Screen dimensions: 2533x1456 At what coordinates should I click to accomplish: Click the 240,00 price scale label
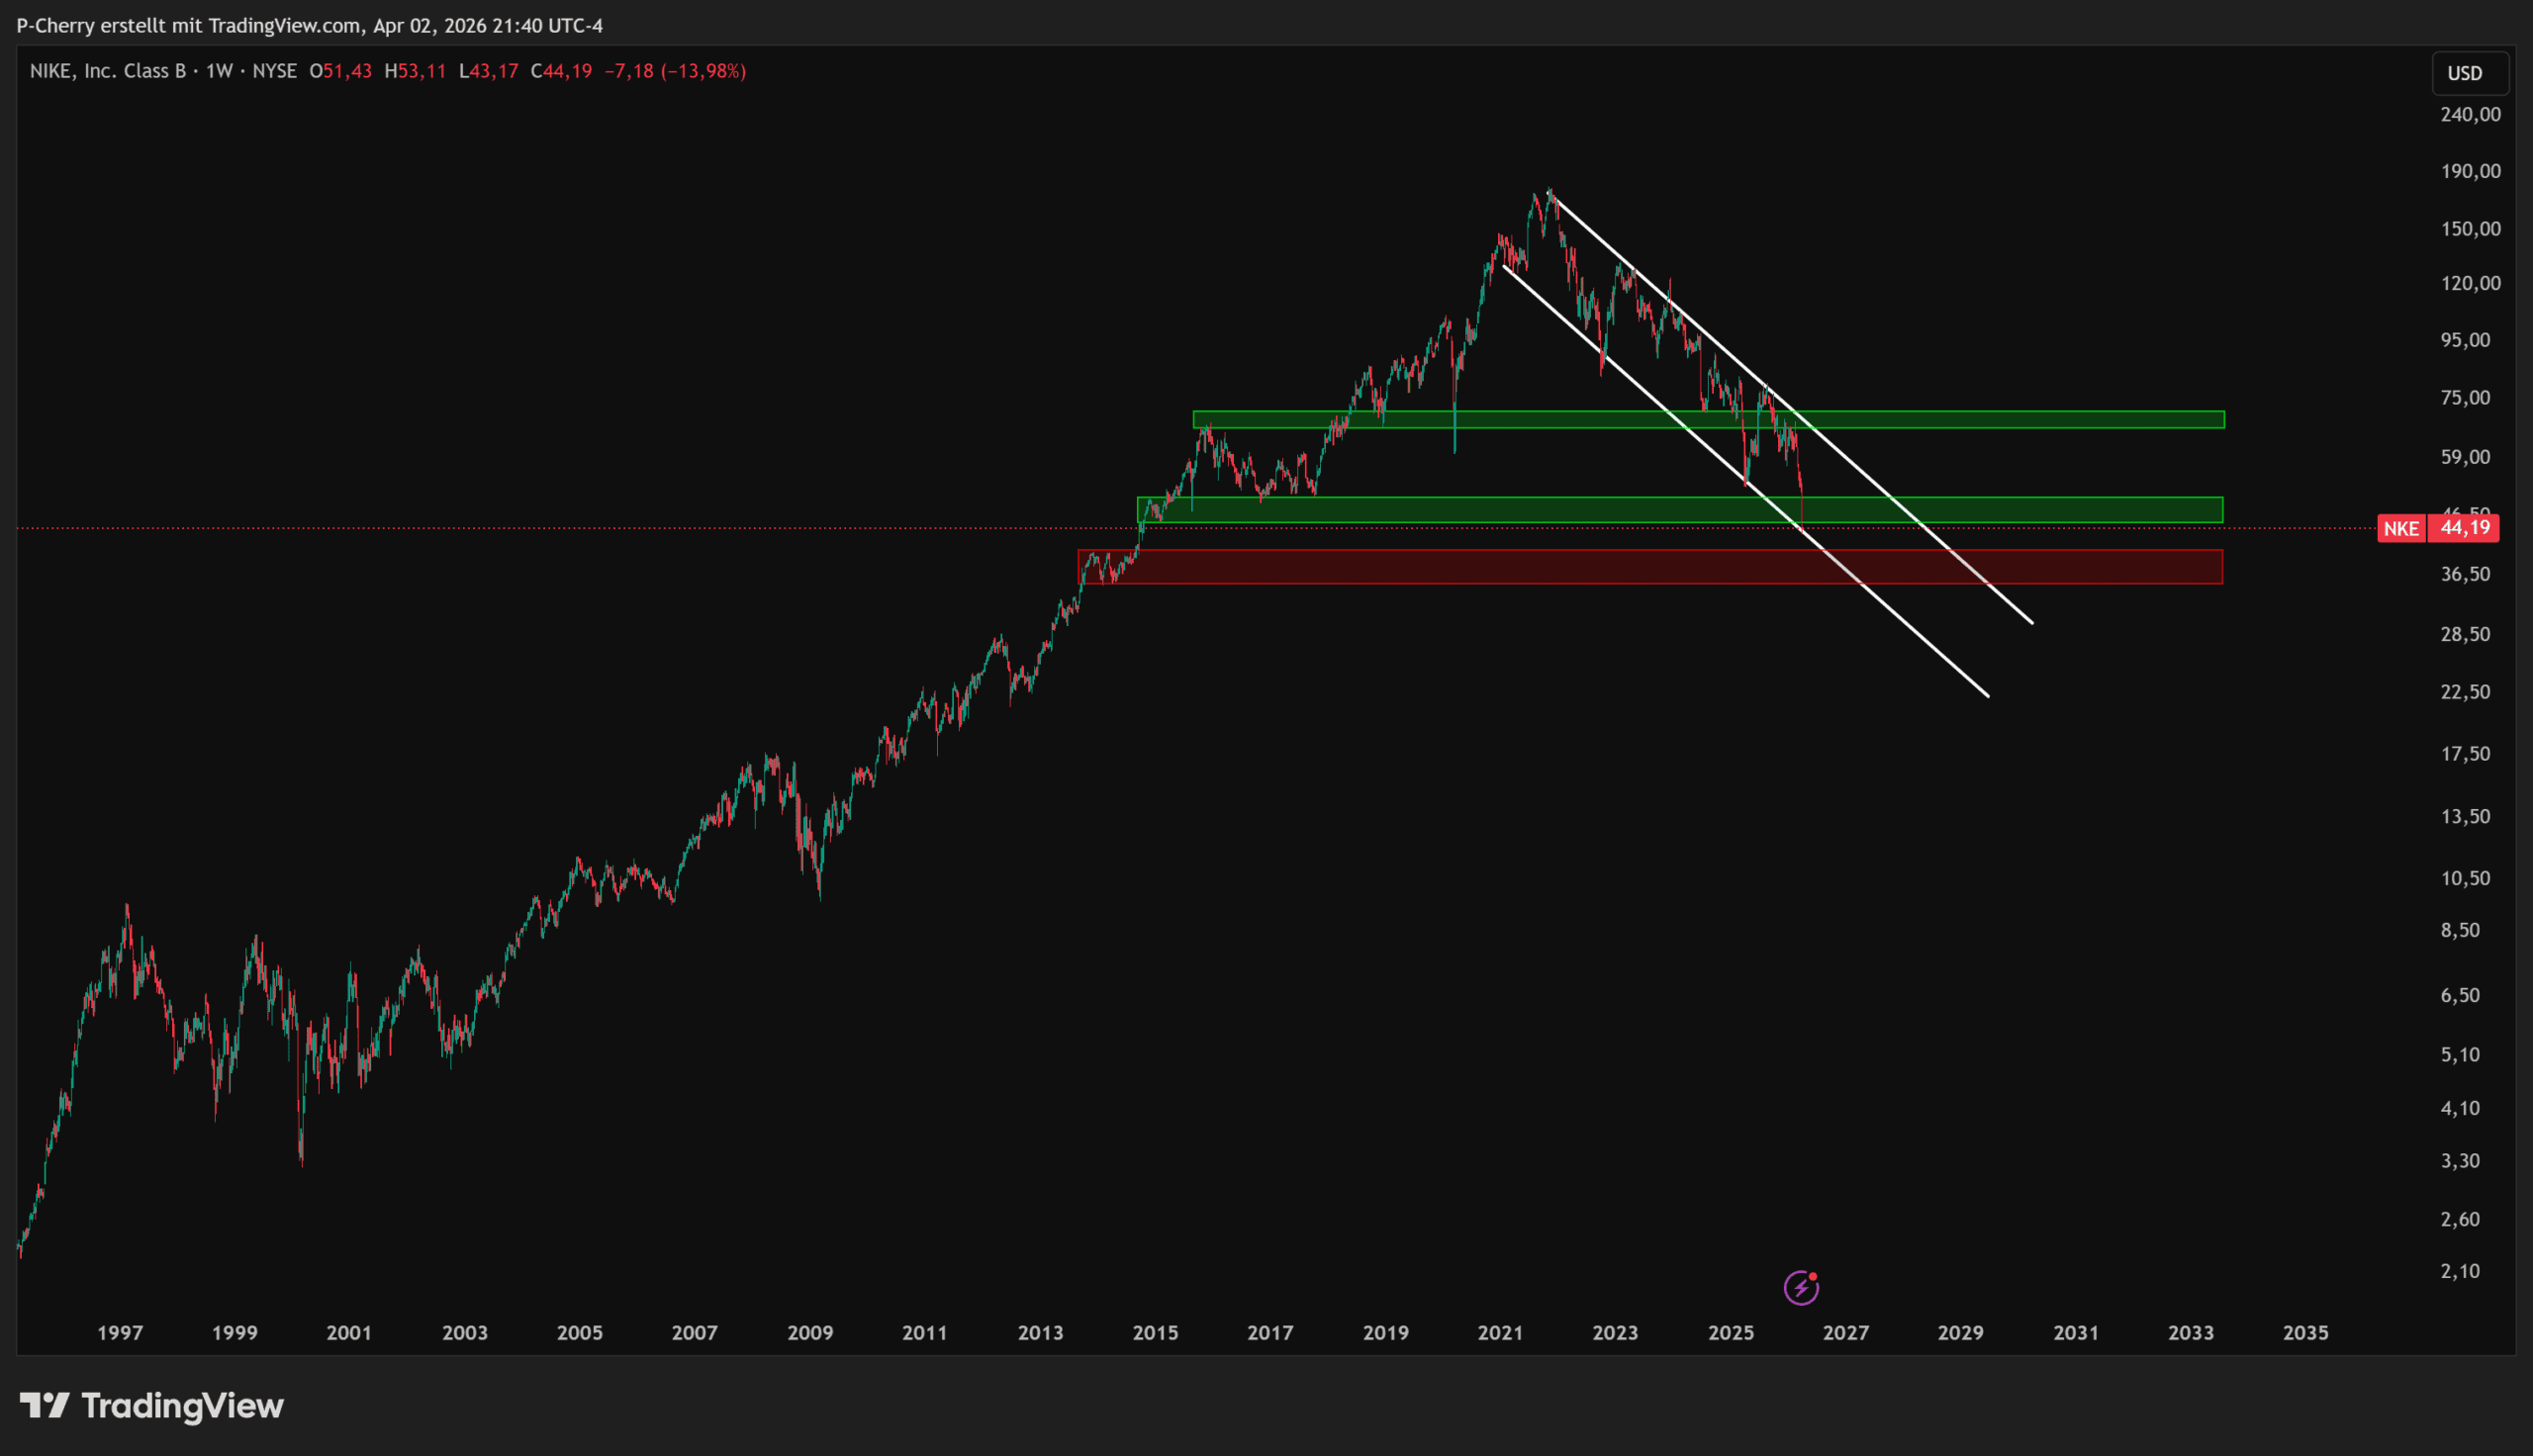point(2470,115)
